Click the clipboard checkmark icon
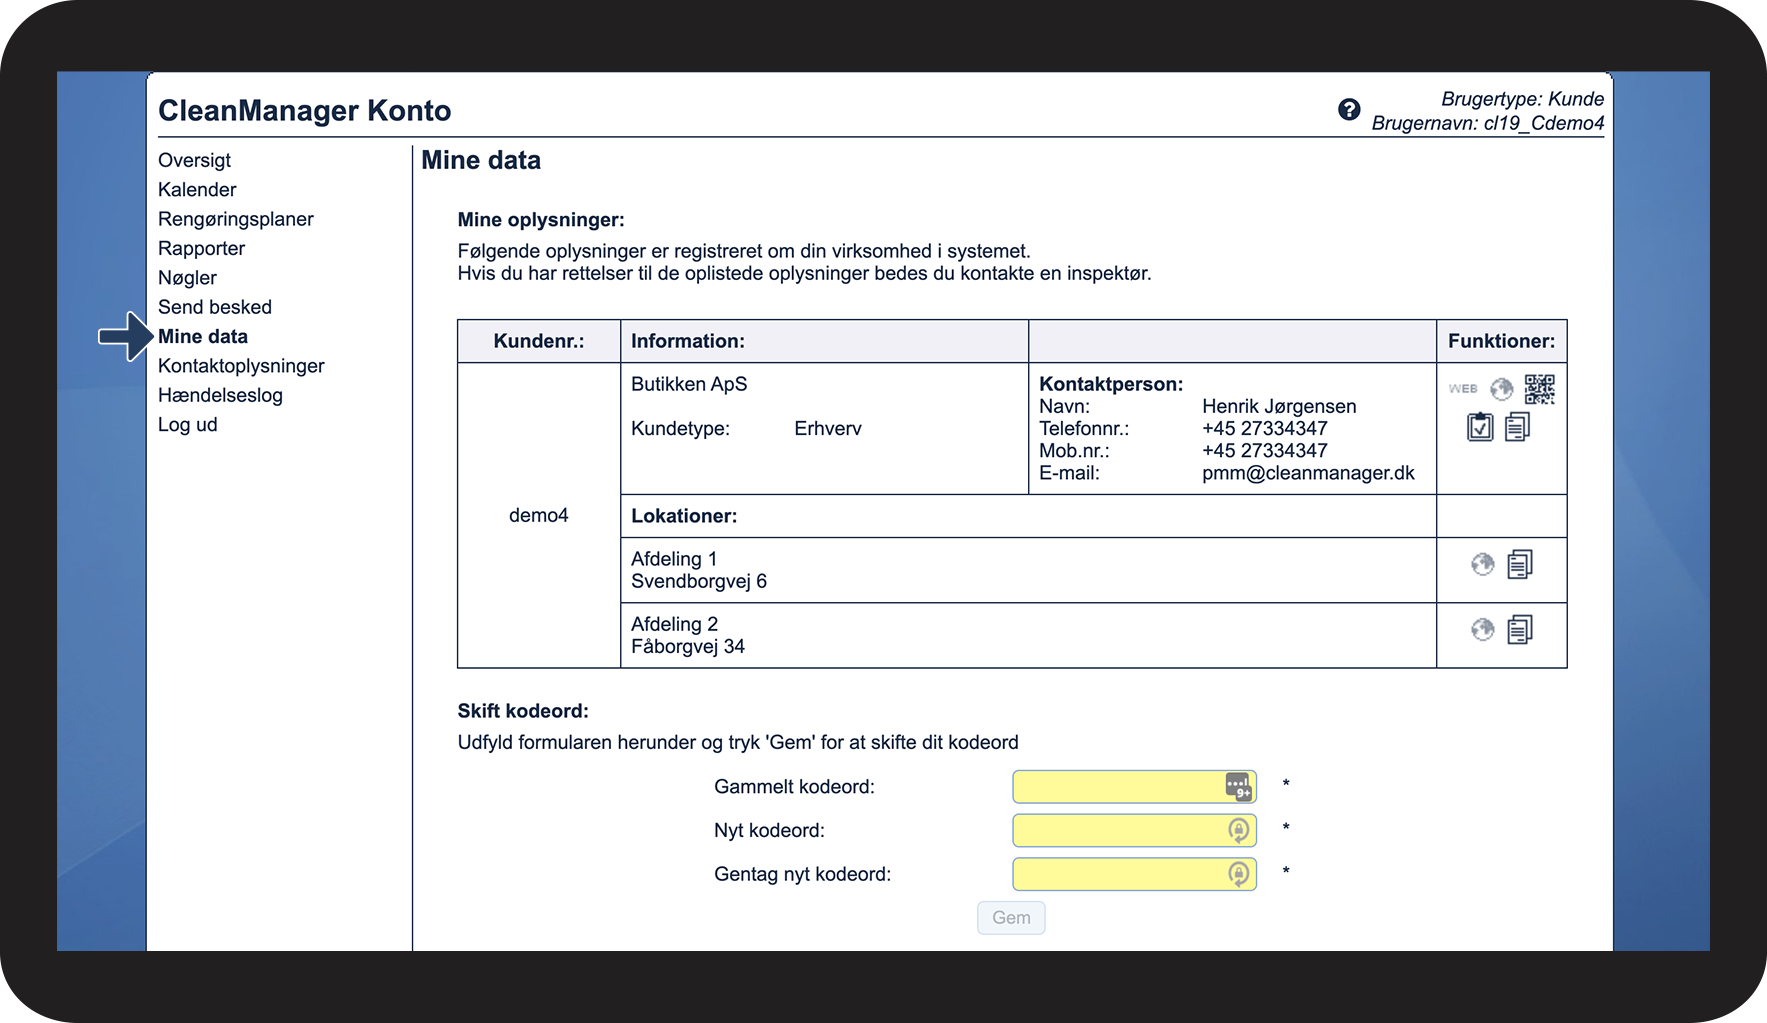Screen dimensions: 1767x1023 point(1480,427)
